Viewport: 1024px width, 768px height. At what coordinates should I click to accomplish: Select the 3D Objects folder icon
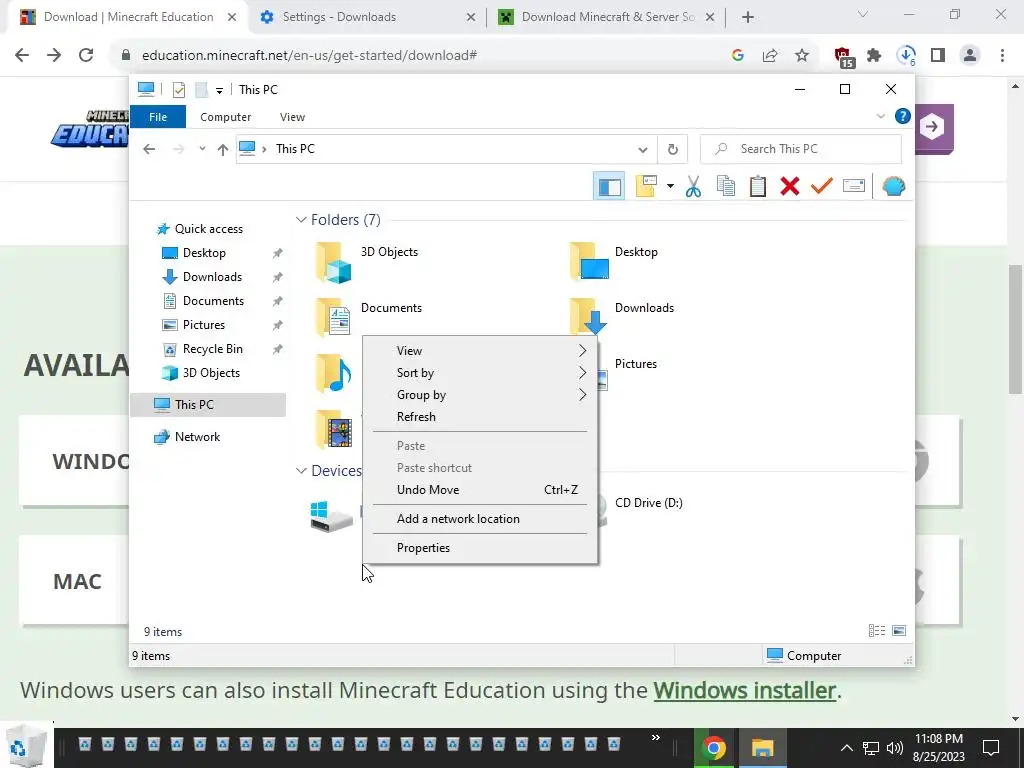pyautogui.click(x=333, y=263)
